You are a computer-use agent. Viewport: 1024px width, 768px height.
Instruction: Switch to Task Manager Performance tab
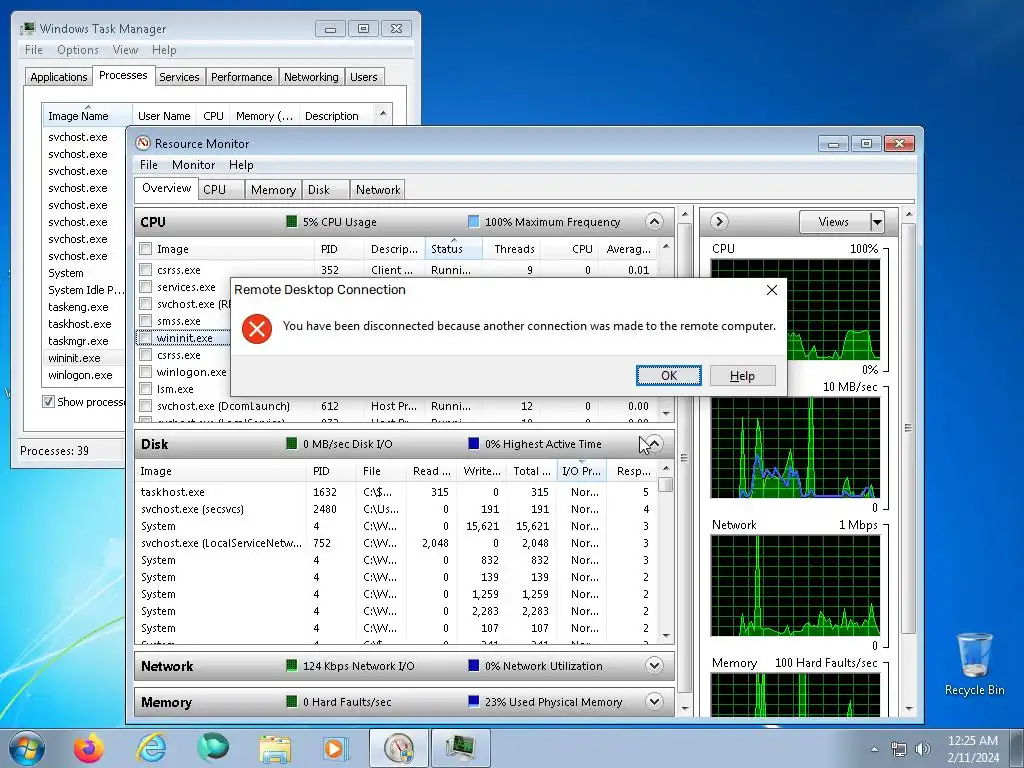(x=242, y=77)
